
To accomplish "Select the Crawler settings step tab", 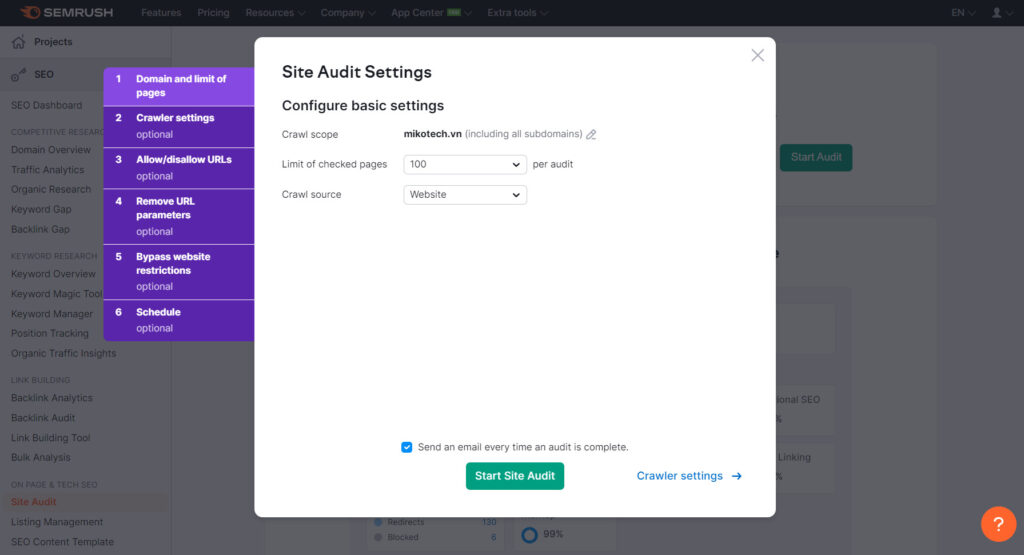I will pos(179,126).
